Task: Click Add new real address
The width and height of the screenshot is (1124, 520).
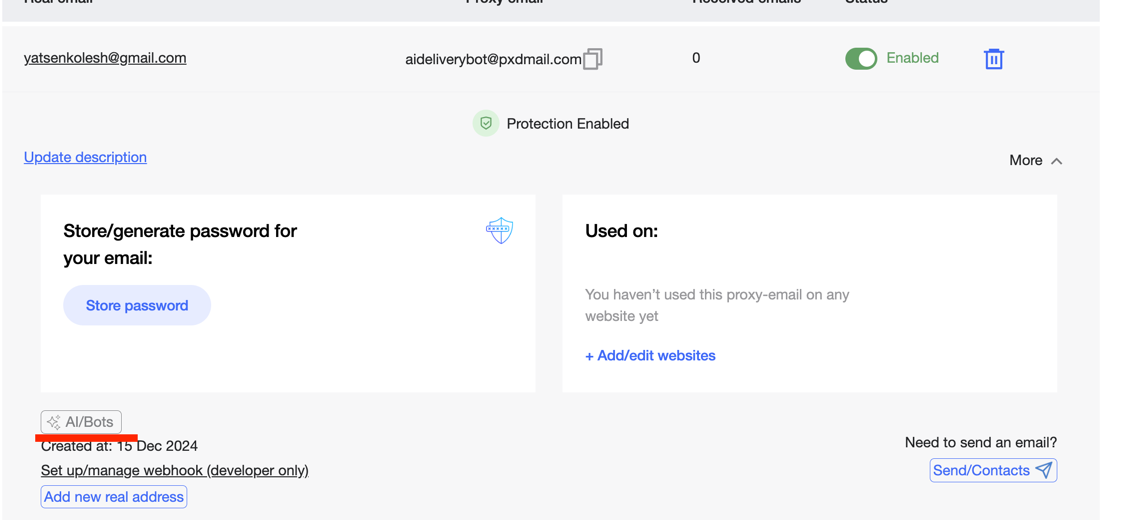Action: 114,497
